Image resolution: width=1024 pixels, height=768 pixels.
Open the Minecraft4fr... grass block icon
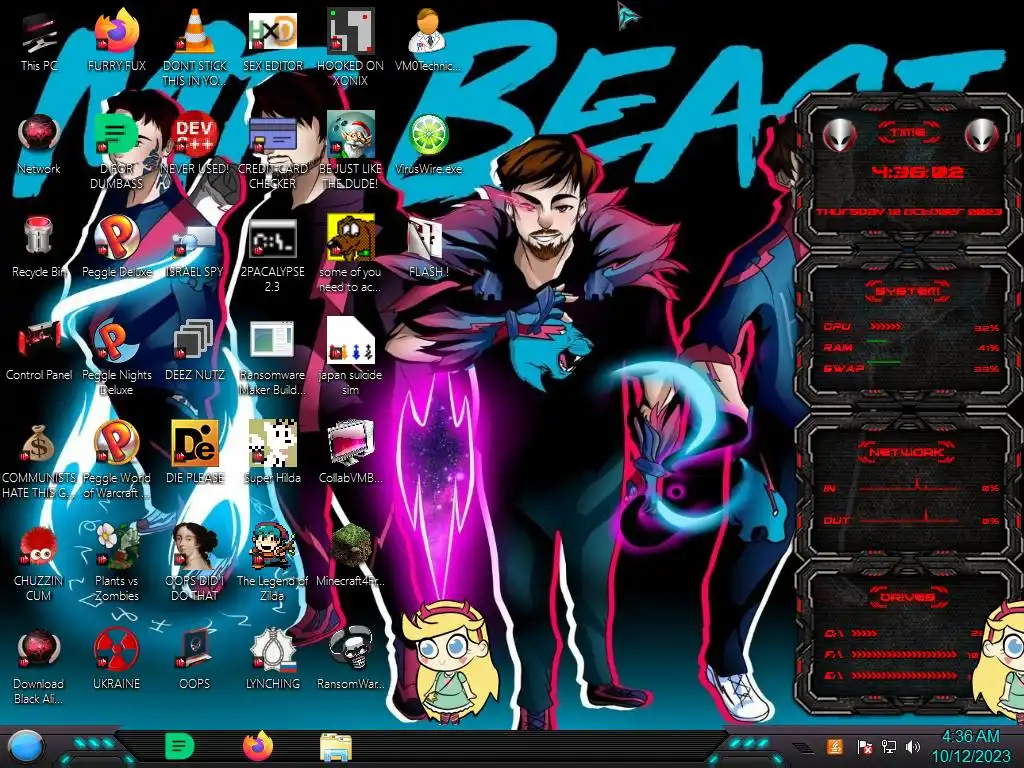(x=351, y=555)
